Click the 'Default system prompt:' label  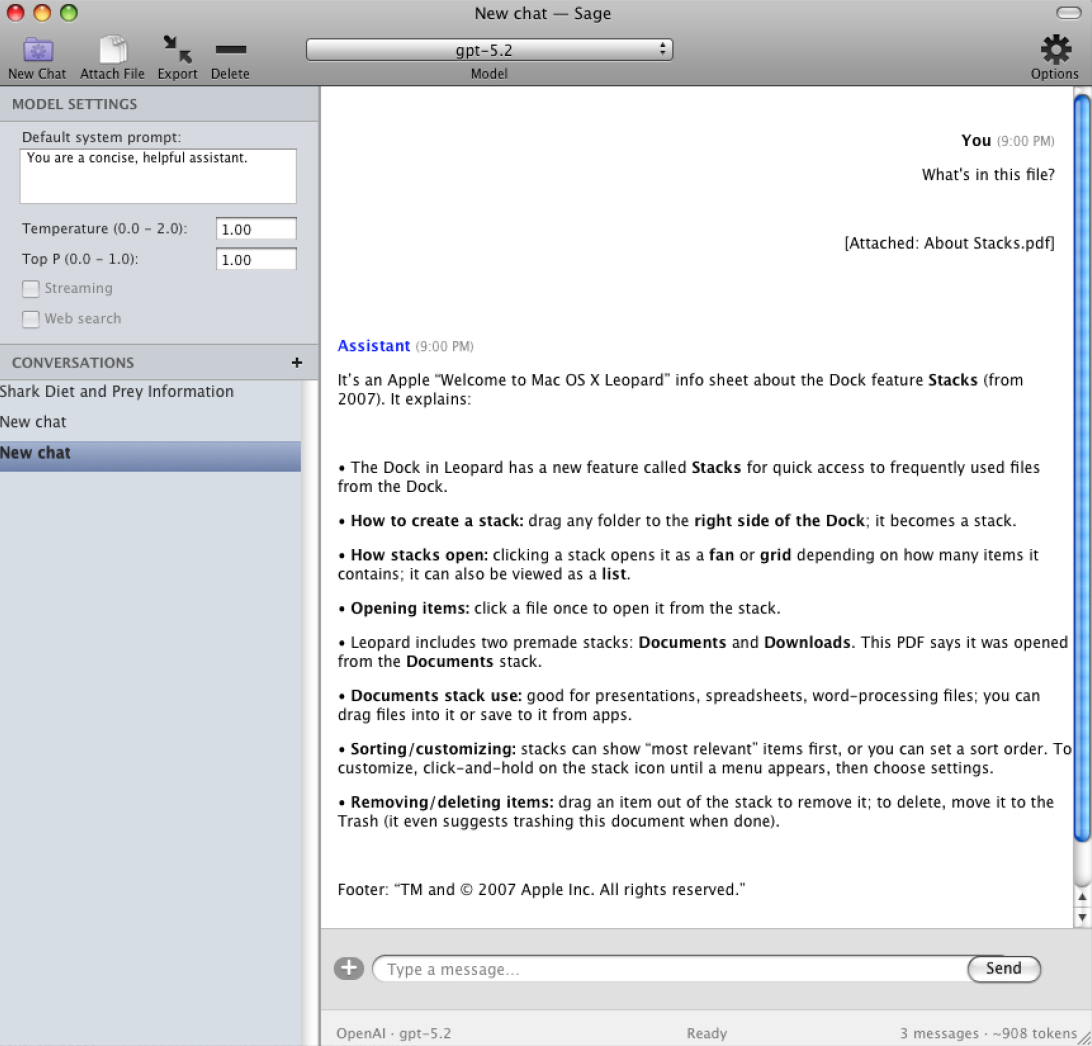coord(101,137)
